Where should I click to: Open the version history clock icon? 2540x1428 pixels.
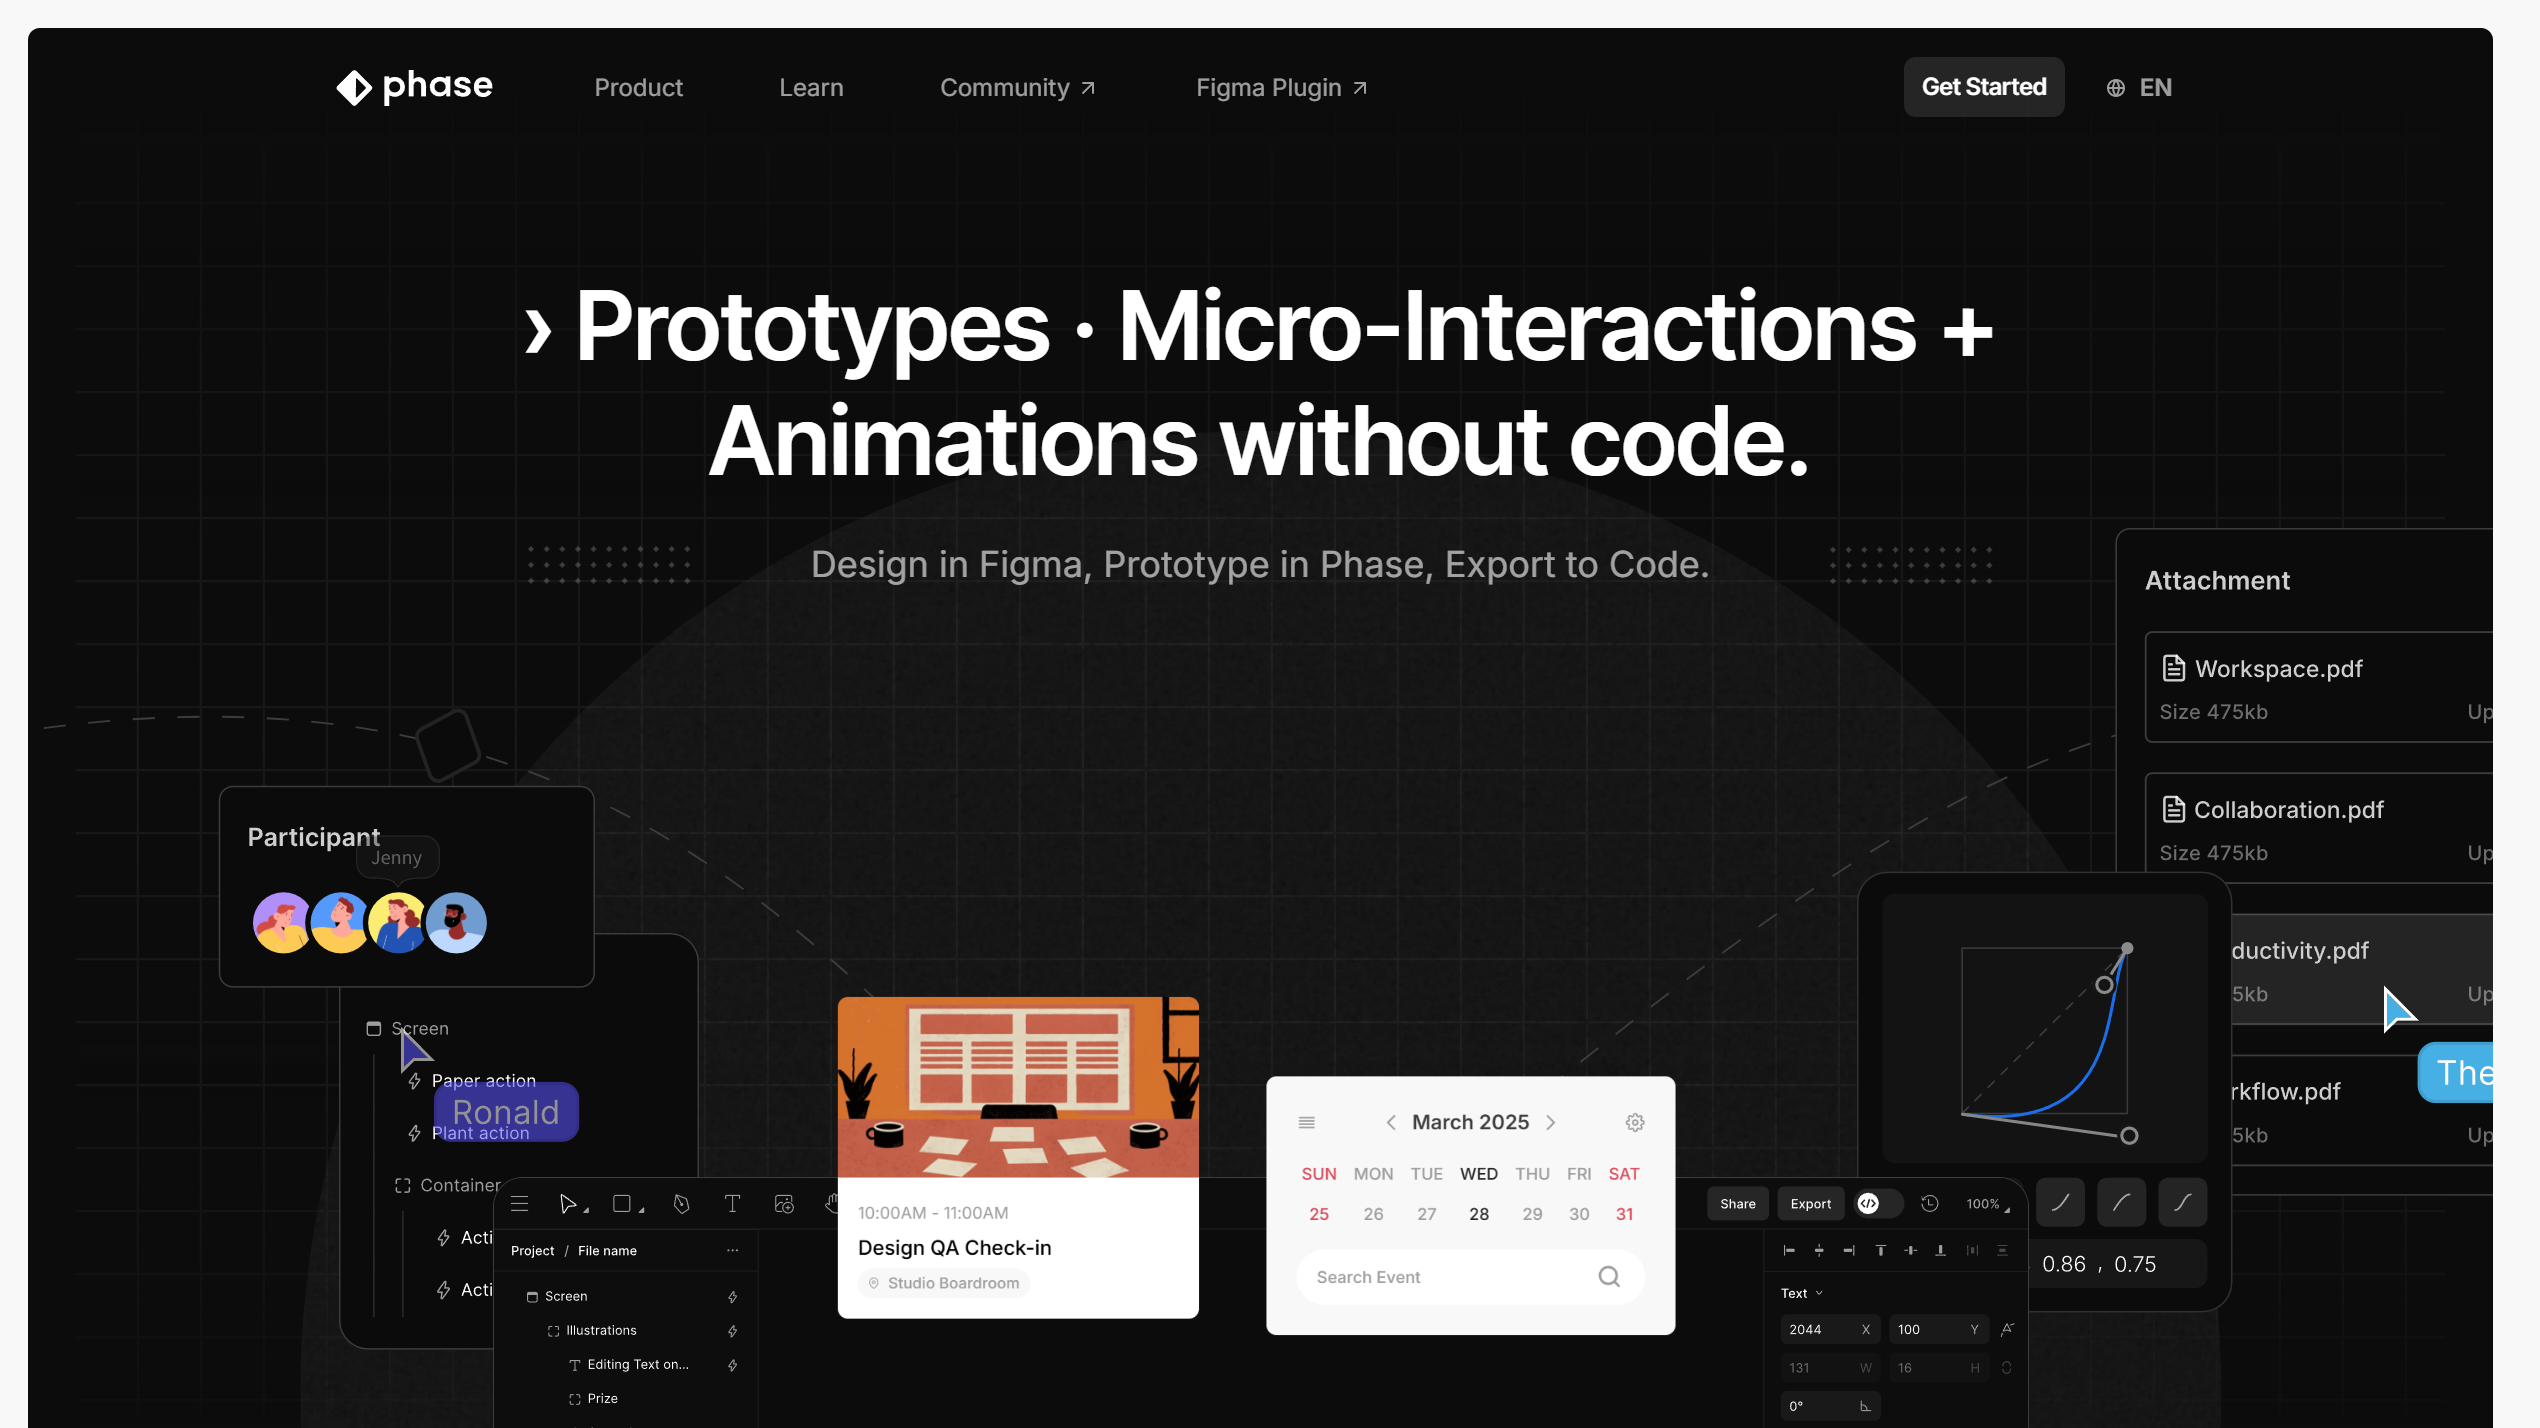coord(1930,1204)
